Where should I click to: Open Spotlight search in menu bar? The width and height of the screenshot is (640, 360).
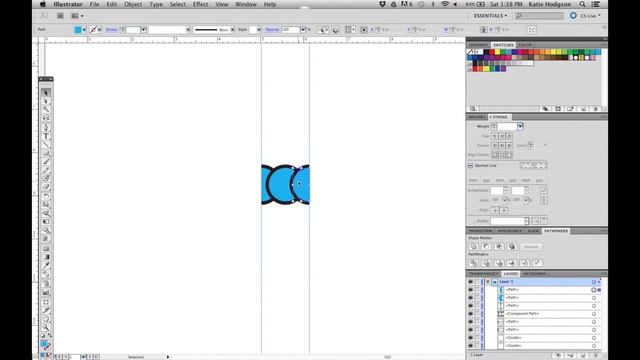coord(582,4)
